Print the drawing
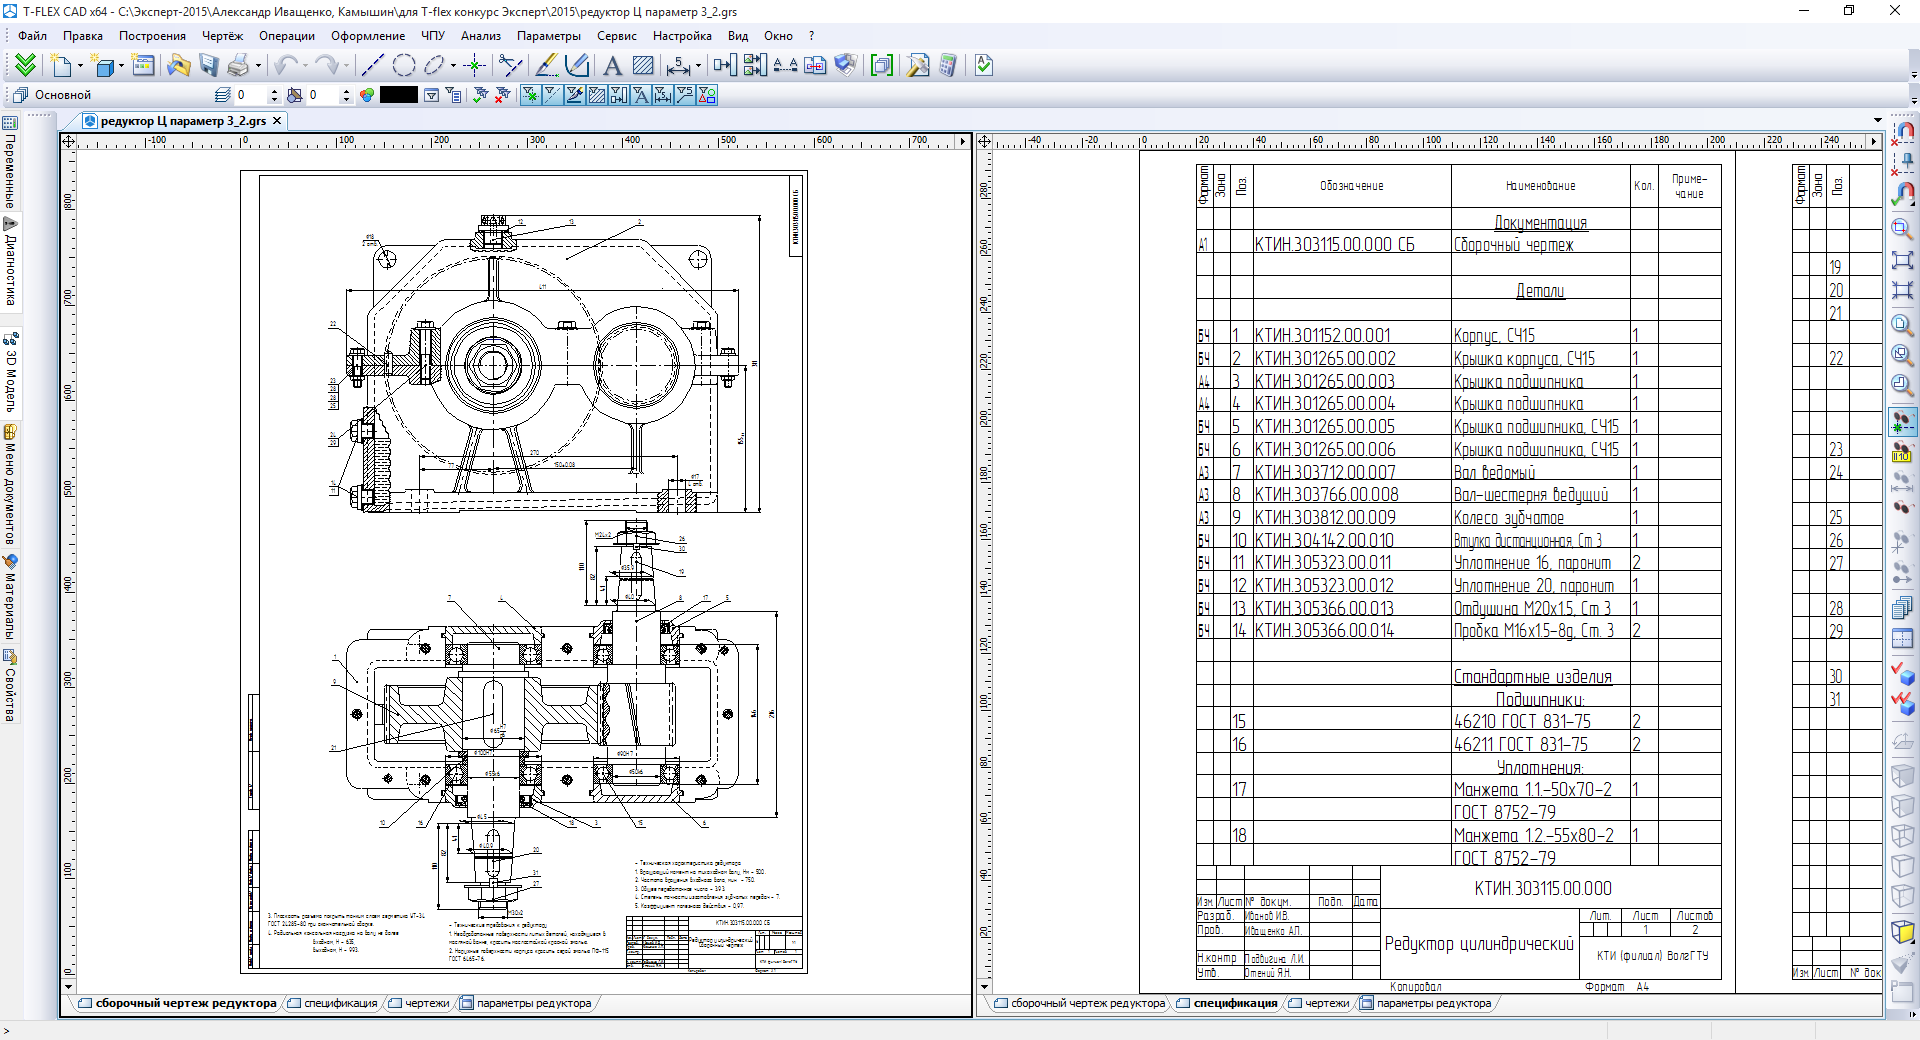The image size is (1920, 1040). click(x=238, y=66)
